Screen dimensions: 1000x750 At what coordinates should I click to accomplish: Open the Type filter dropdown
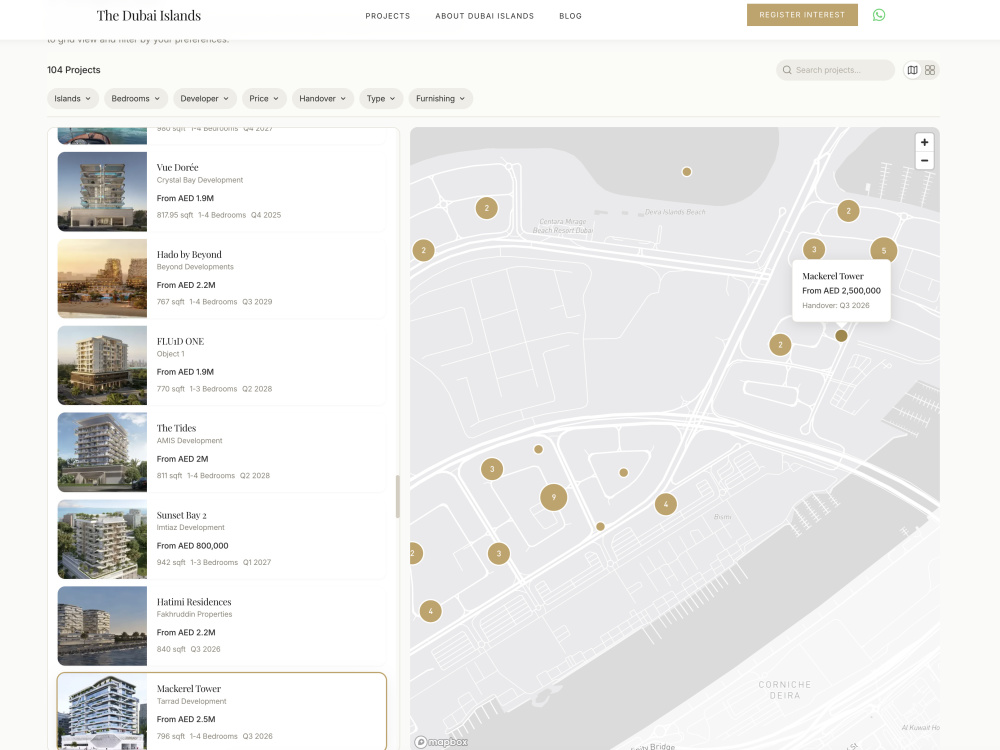coord(381,98)
